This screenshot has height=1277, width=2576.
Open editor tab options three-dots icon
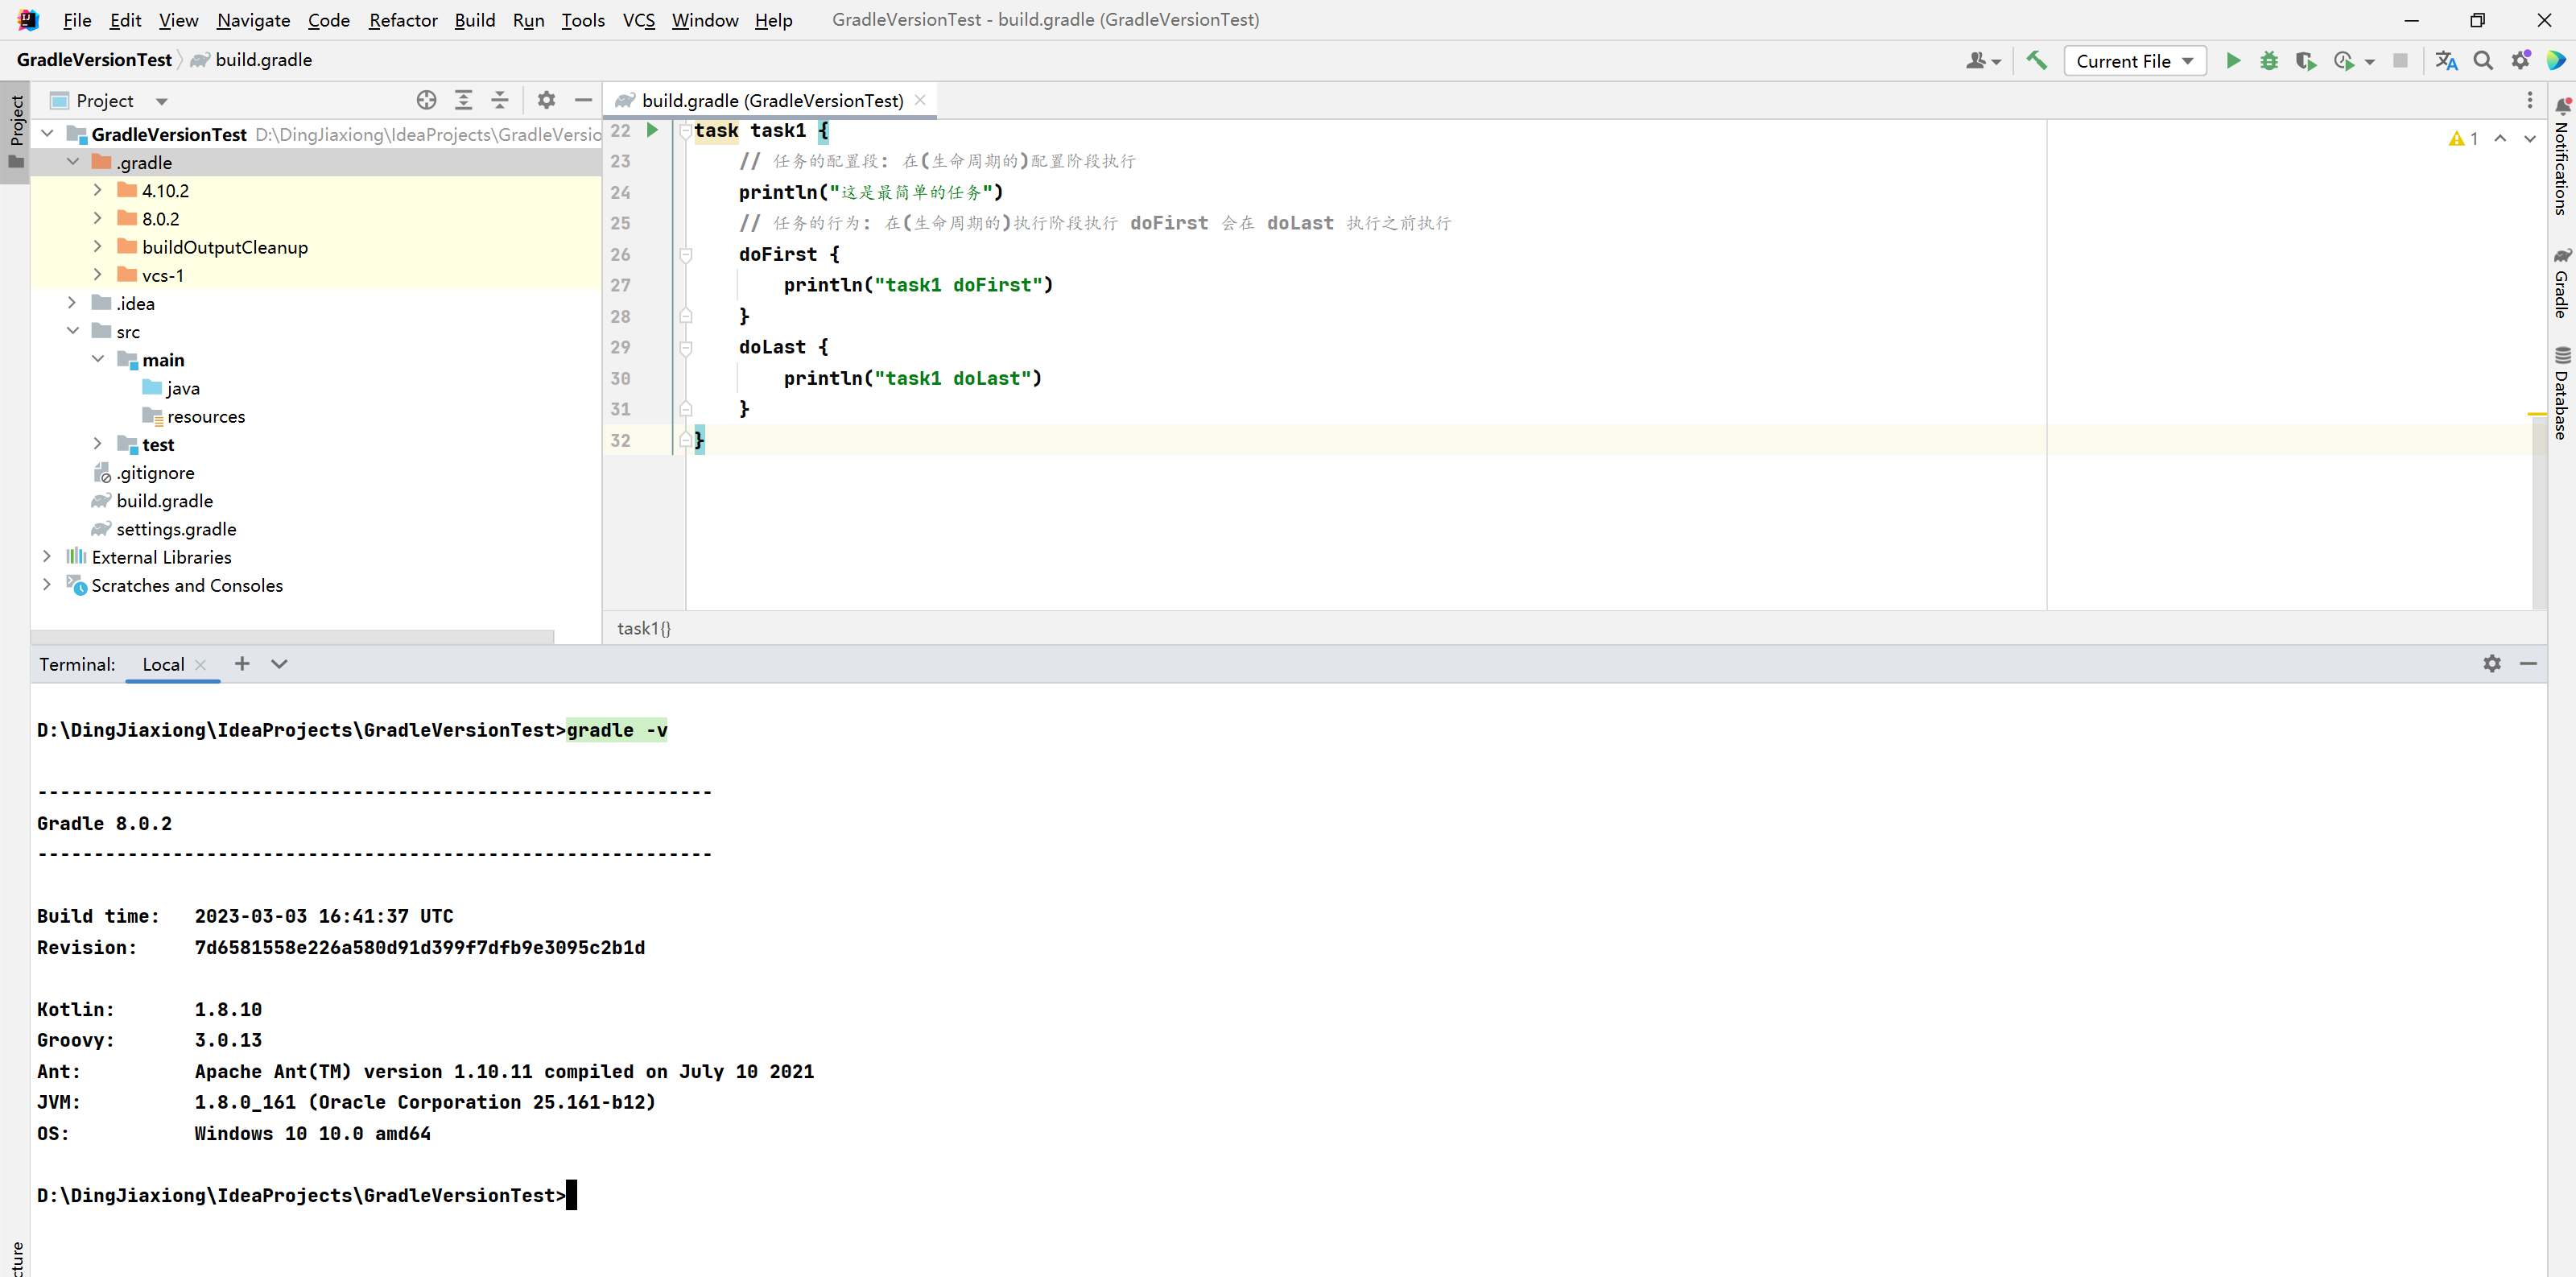(x=2530, y=100)
